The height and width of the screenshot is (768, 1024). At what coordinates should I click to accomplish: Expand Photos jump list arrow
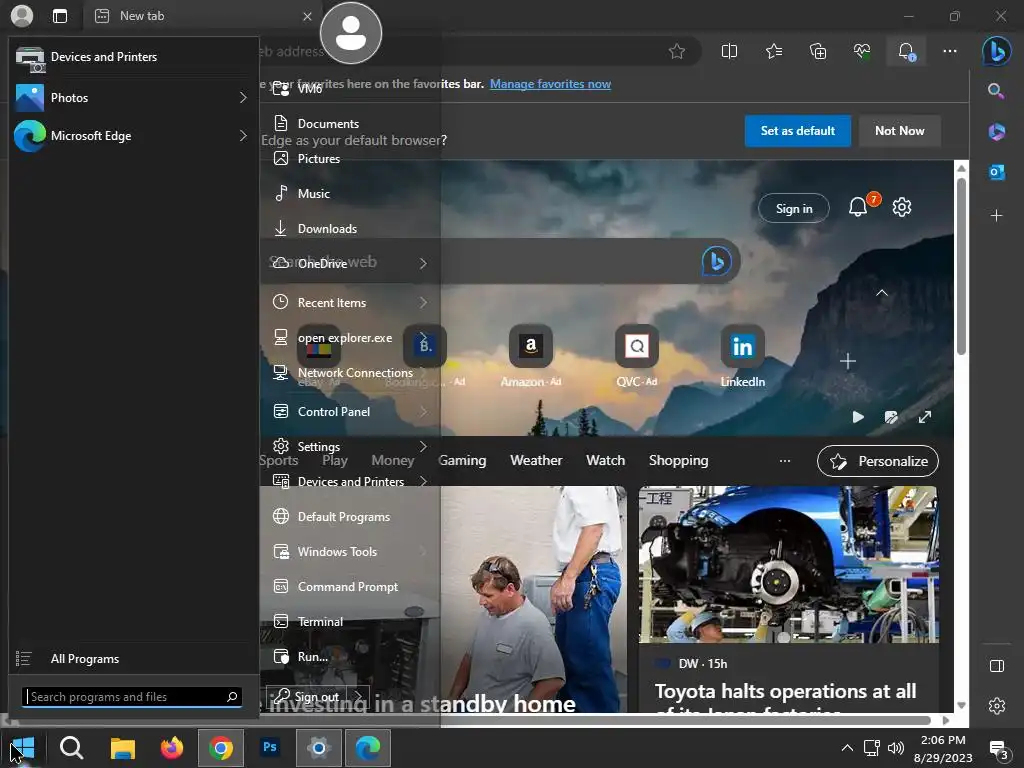click(x=243, y=98)
